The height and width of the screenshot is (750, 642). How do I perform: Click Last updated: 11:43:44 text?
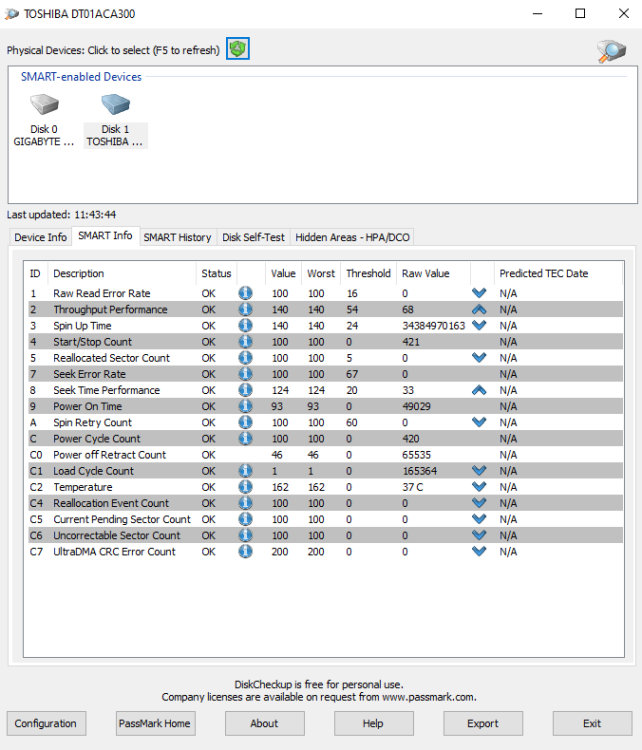(x=61, y=215)
